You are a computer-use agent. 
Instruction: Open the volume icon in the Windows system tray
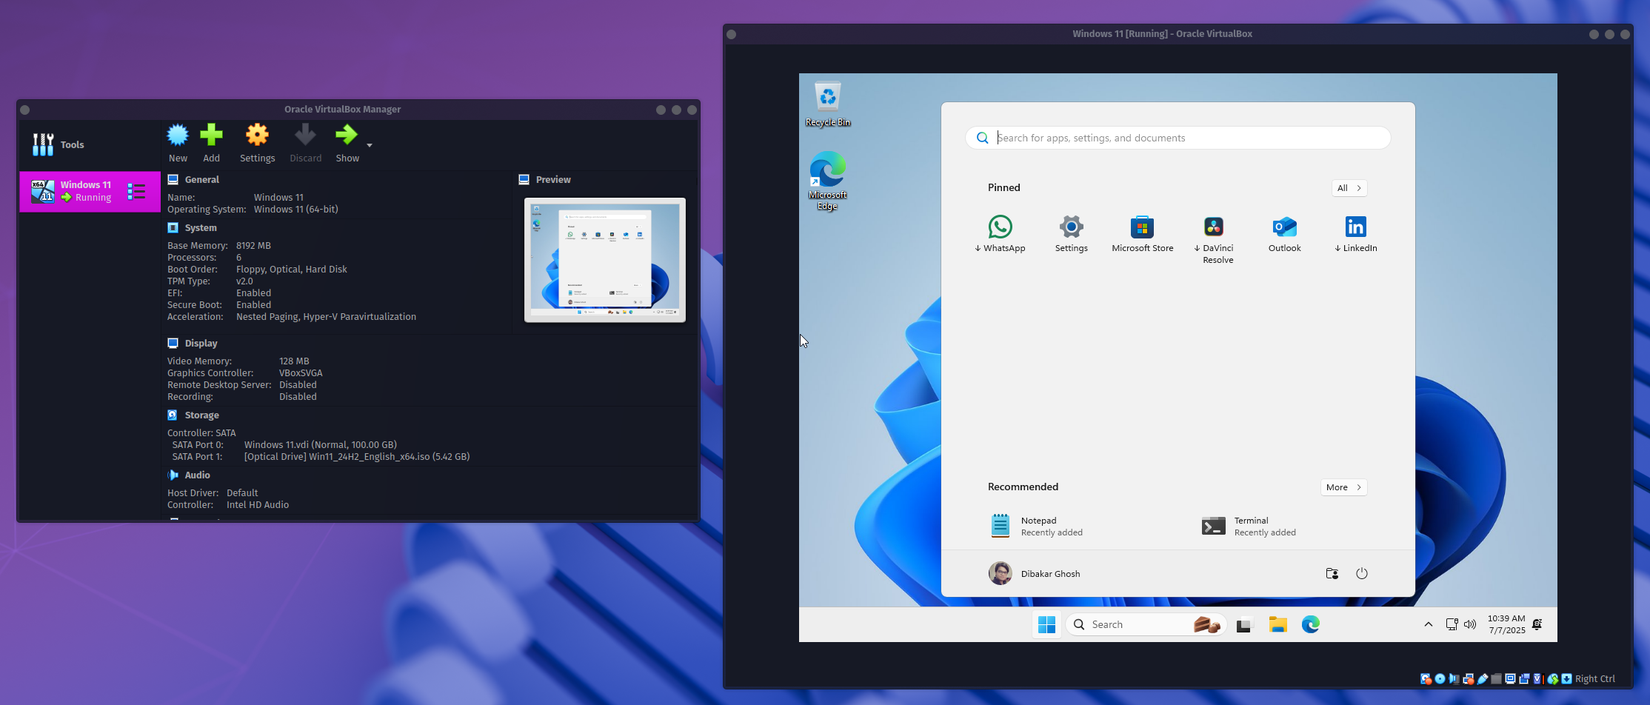pyautogui.click(x=1470, y=625)
